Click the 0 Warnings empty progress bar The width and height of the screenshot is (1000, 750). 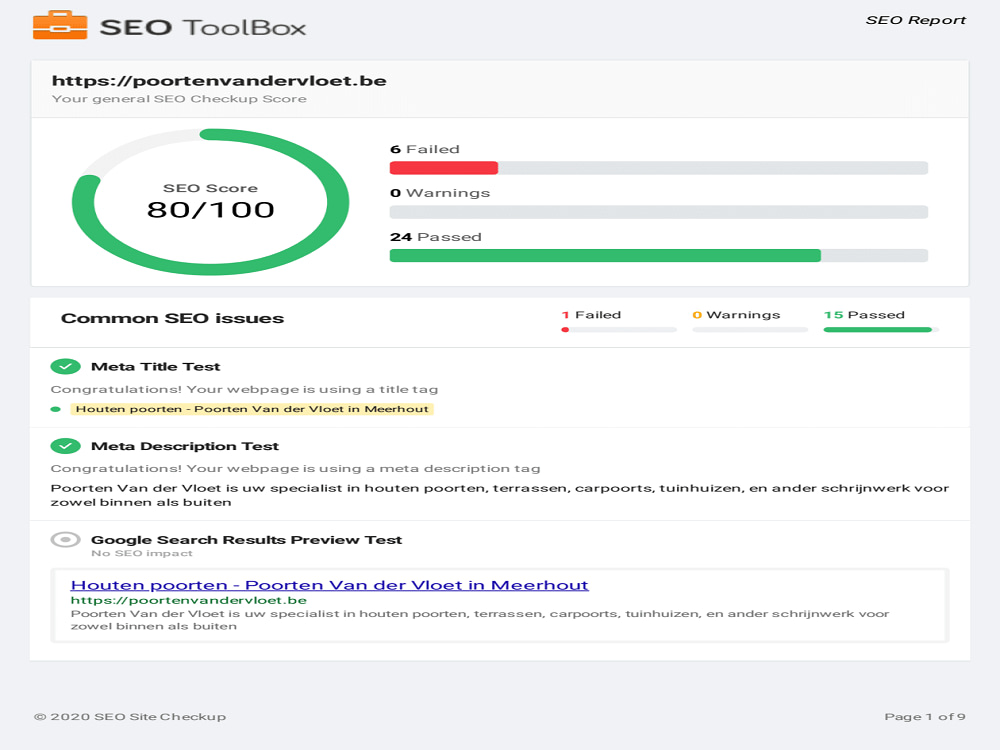659,212
